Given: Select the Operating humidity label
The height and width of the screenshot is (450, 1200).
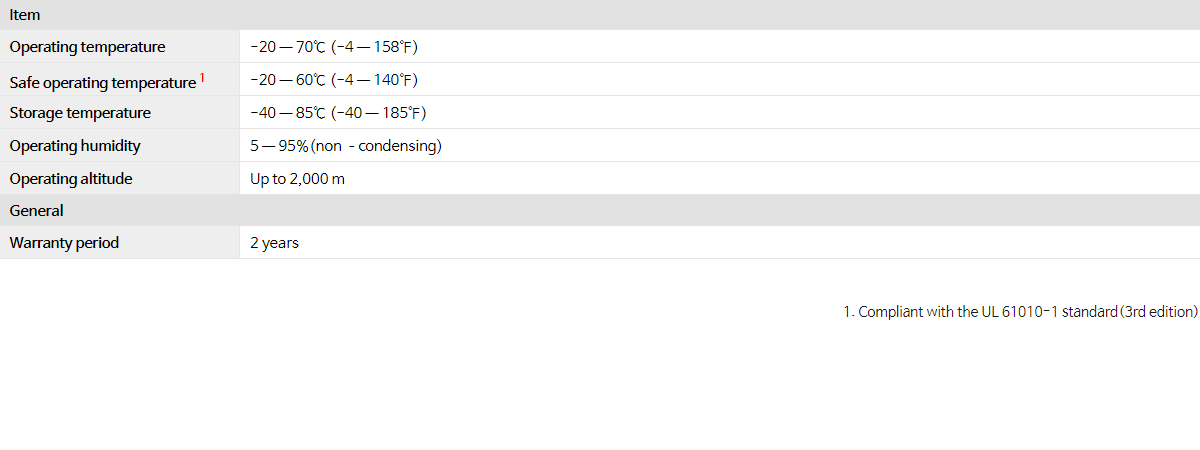Looking at the screenshot, I should [75, 146].
